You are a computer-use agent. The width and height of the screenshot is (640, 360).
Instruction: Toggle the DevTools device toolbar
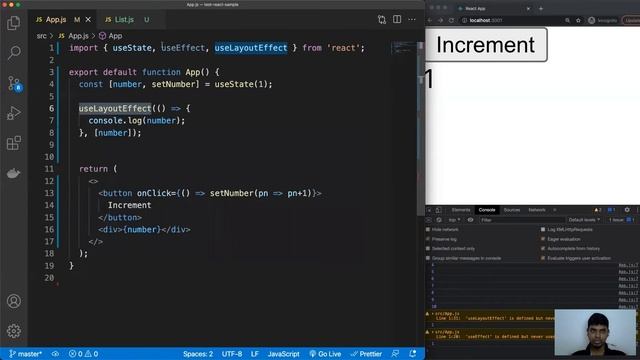click(438, 210)
